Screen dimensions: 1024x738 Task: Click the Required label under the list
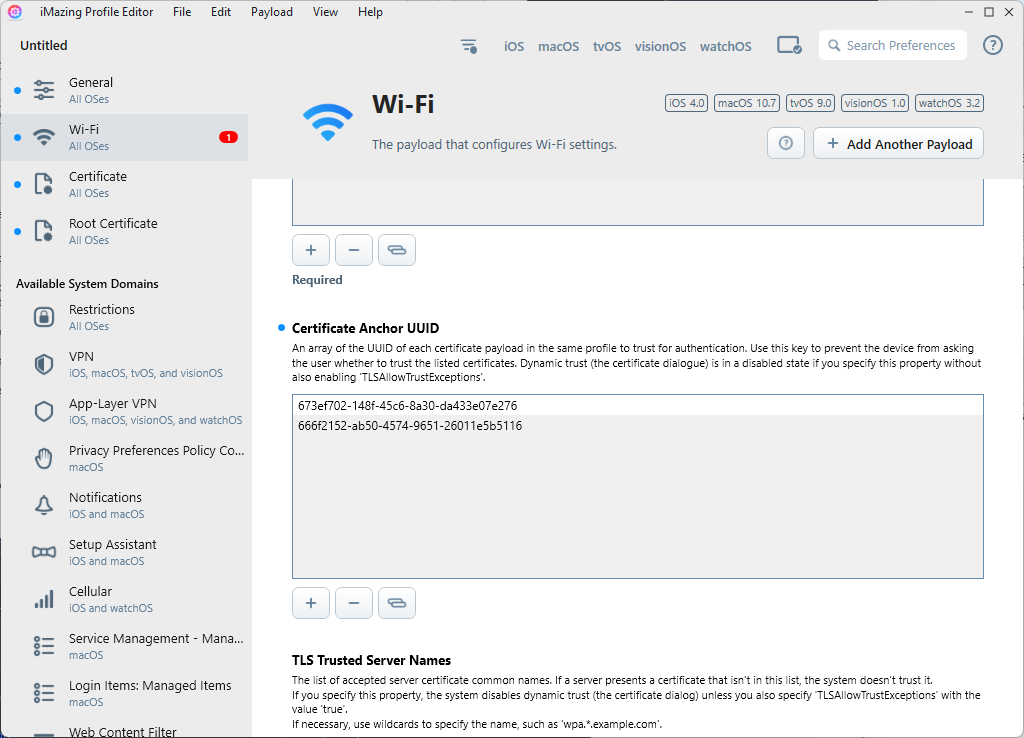tap(317, 280)
